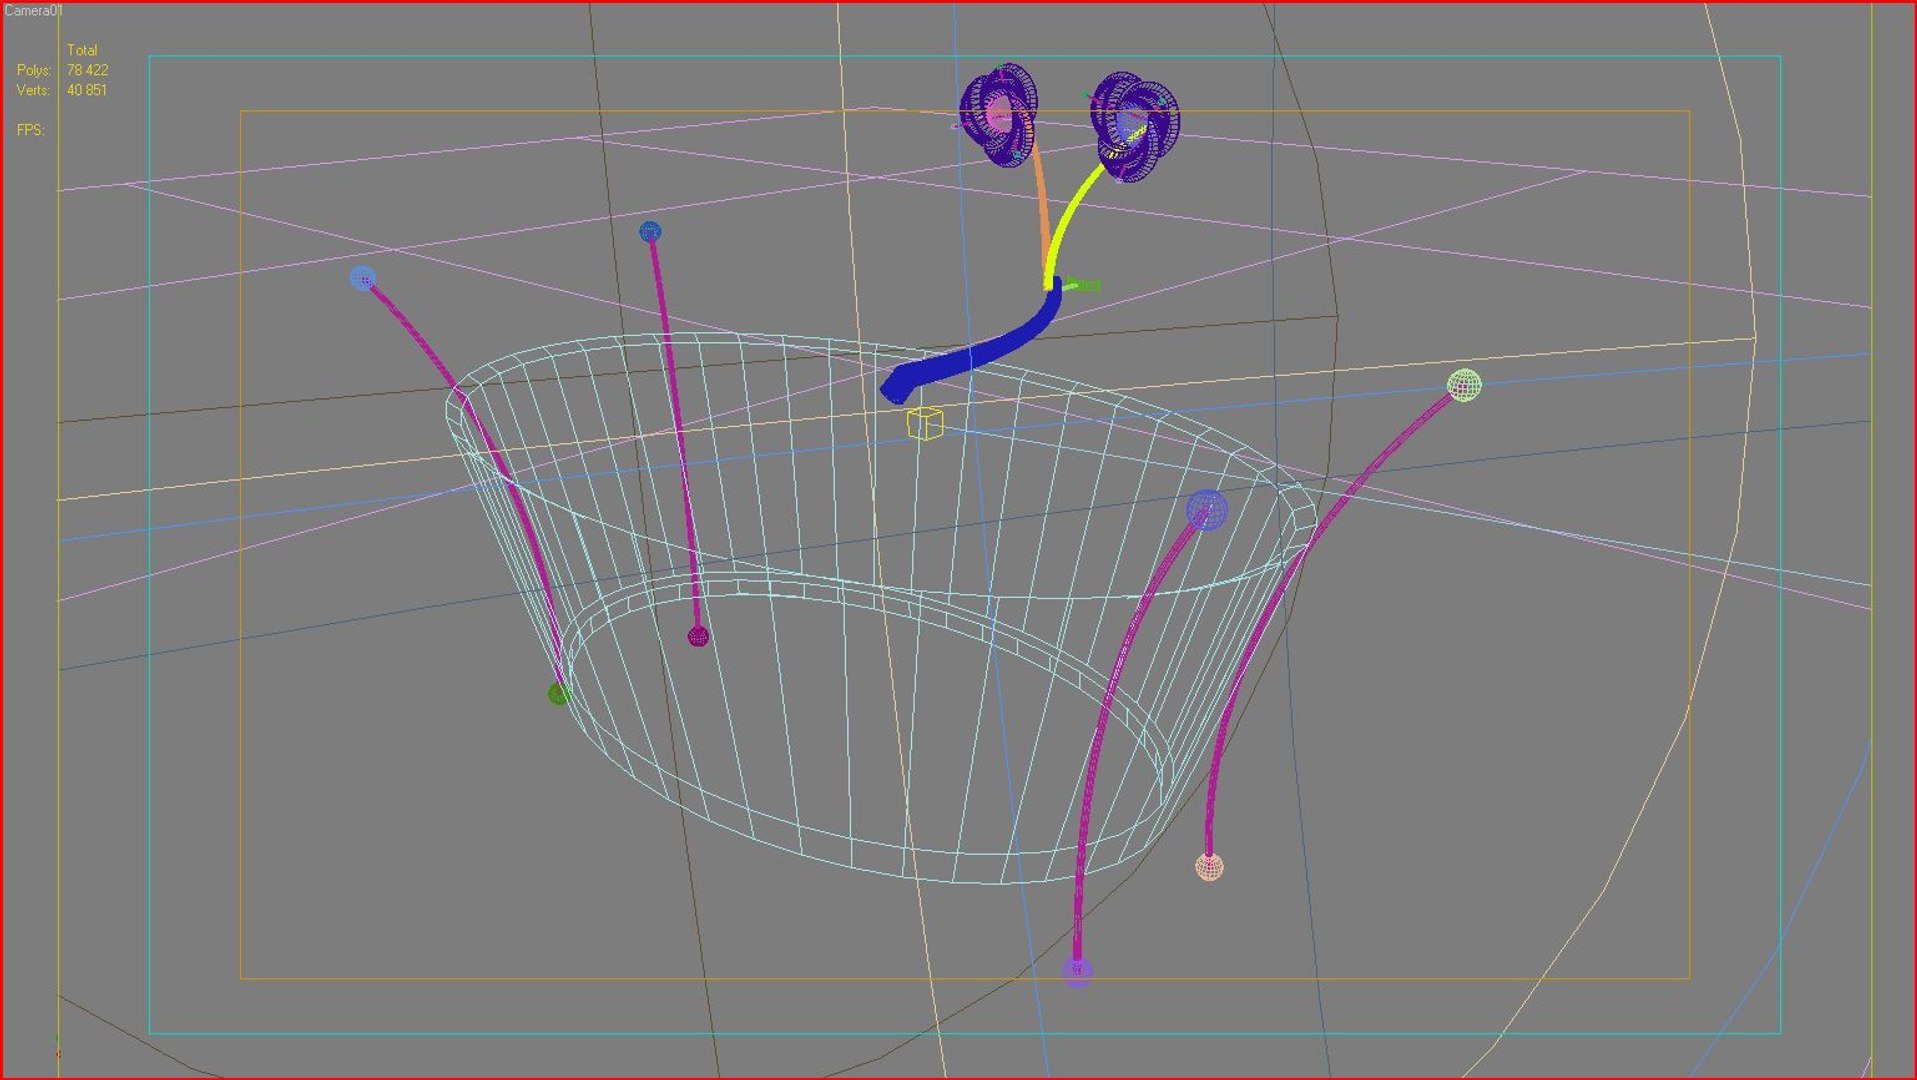
Task: Select the light blue sphere at far left
Action: [x=363, y=277]
